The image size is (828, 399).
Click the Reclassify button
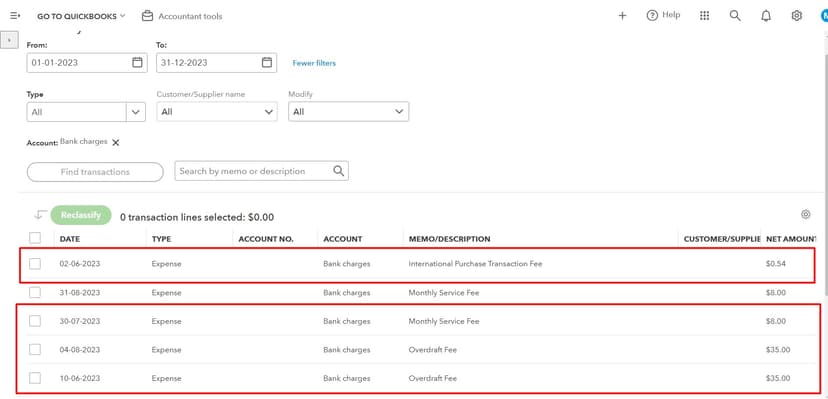click(81, 215)
